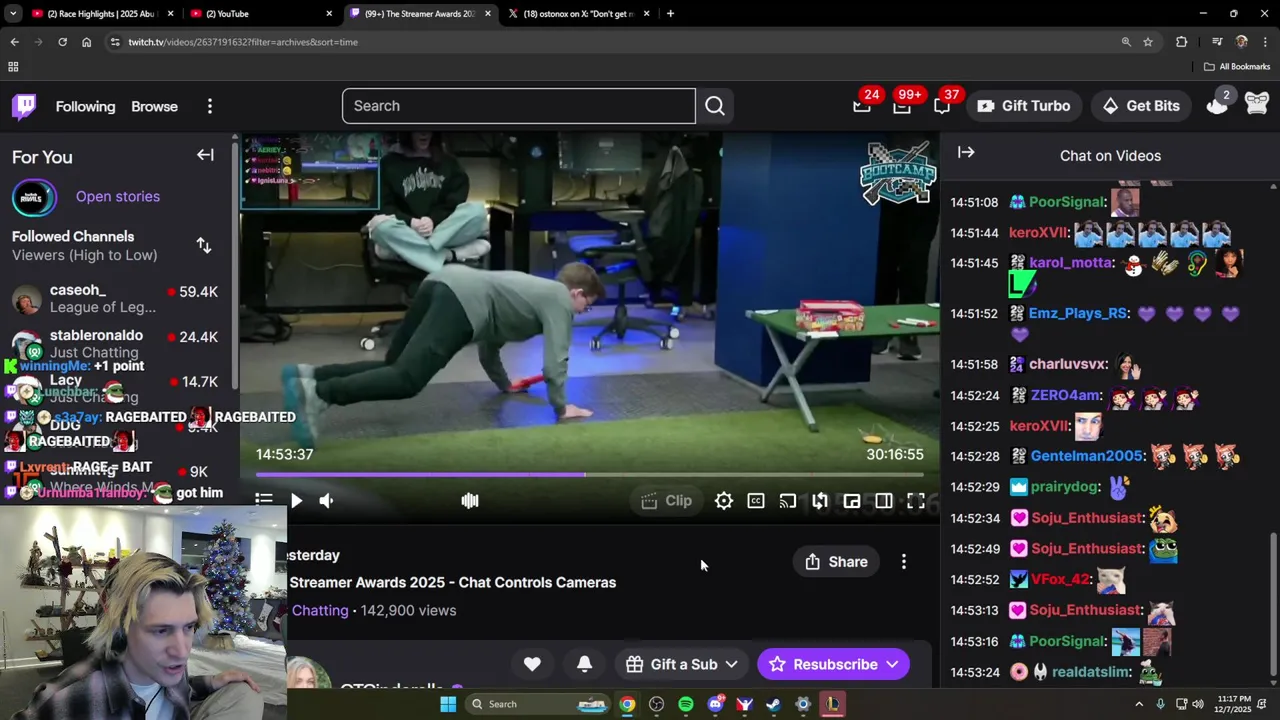Click the Prime loot crown icon

(x=1216, y=106)
